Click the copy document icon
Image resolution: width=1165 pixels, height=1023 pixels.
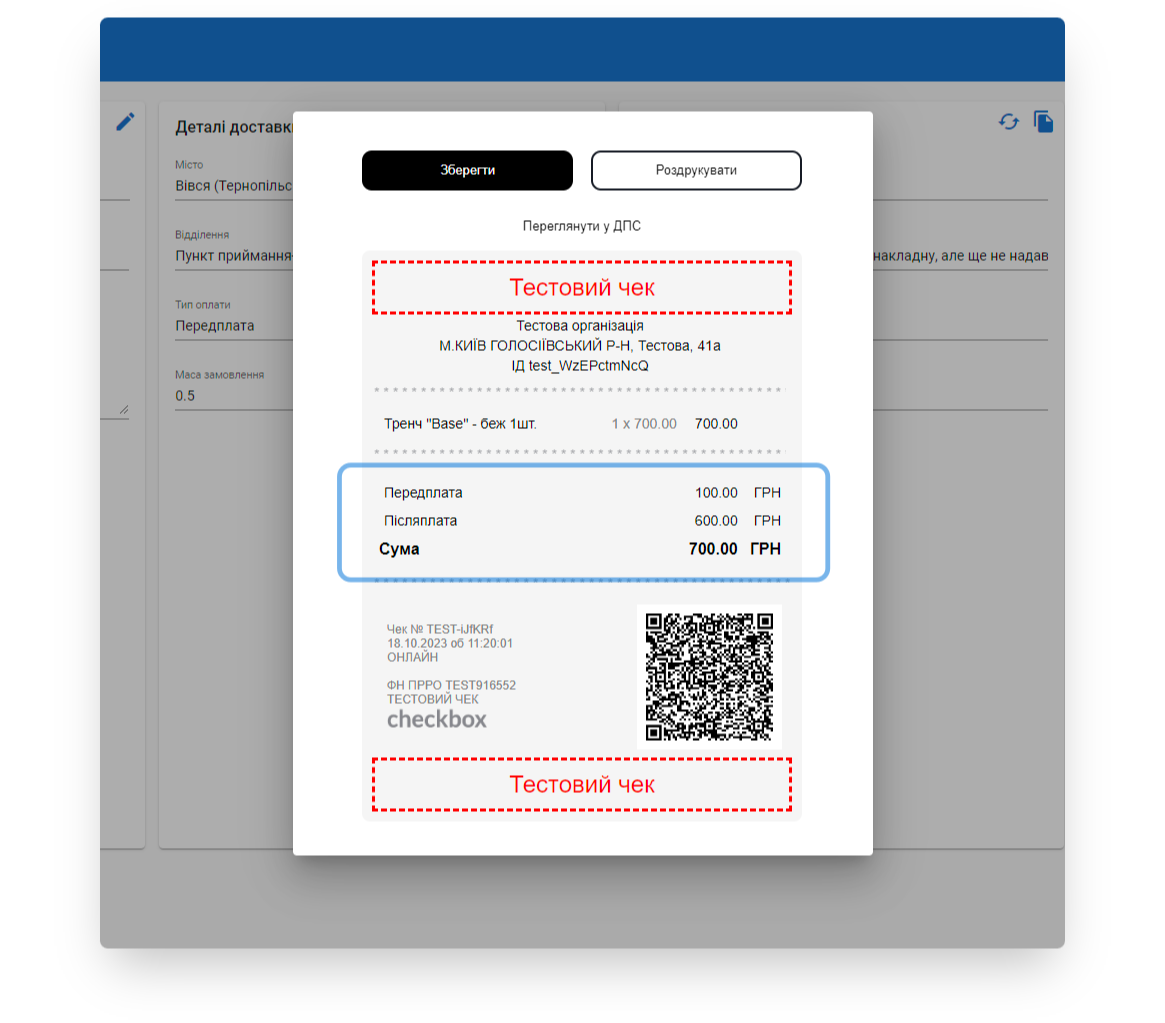tap(1043, 122)
